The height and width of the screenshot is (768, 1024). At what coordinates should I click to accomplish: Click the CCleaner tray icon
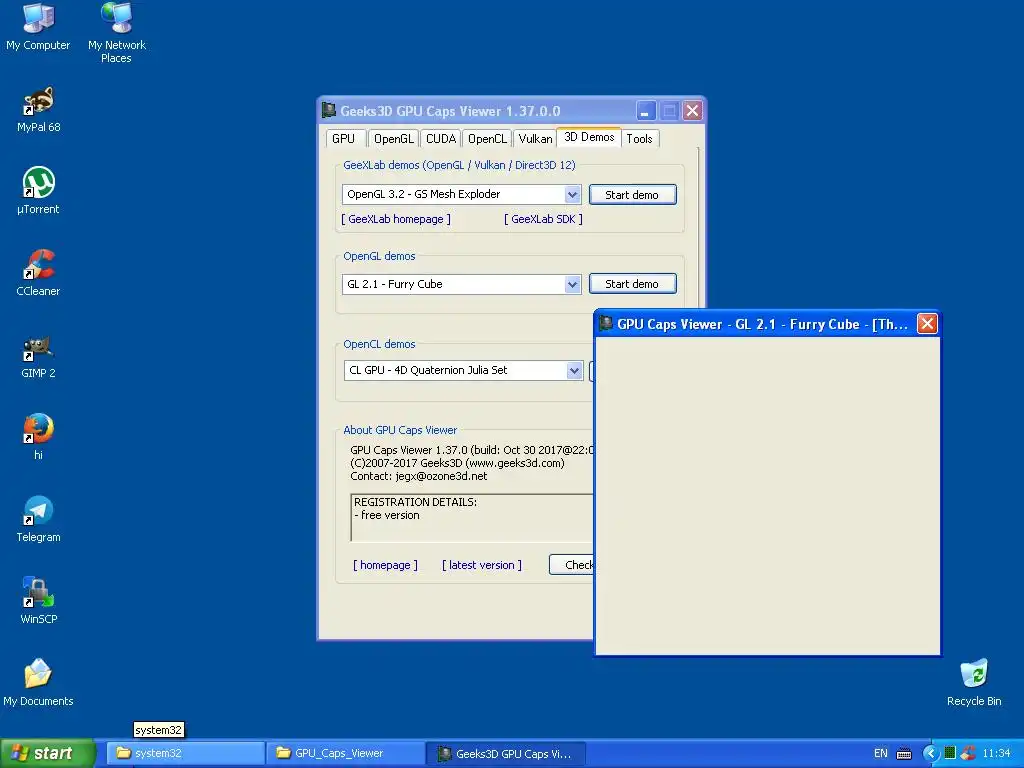click(x=968, y=753)
